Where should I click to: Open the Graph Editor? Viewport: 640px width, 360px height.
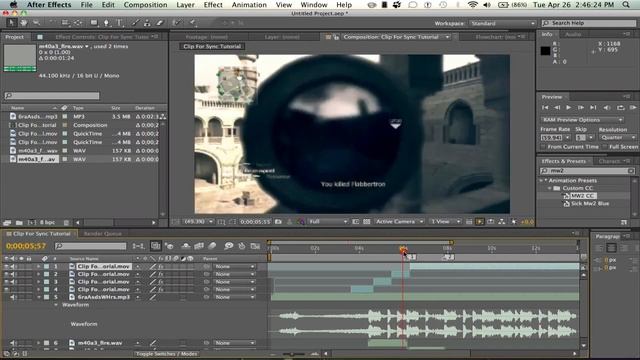click(256, 246)
